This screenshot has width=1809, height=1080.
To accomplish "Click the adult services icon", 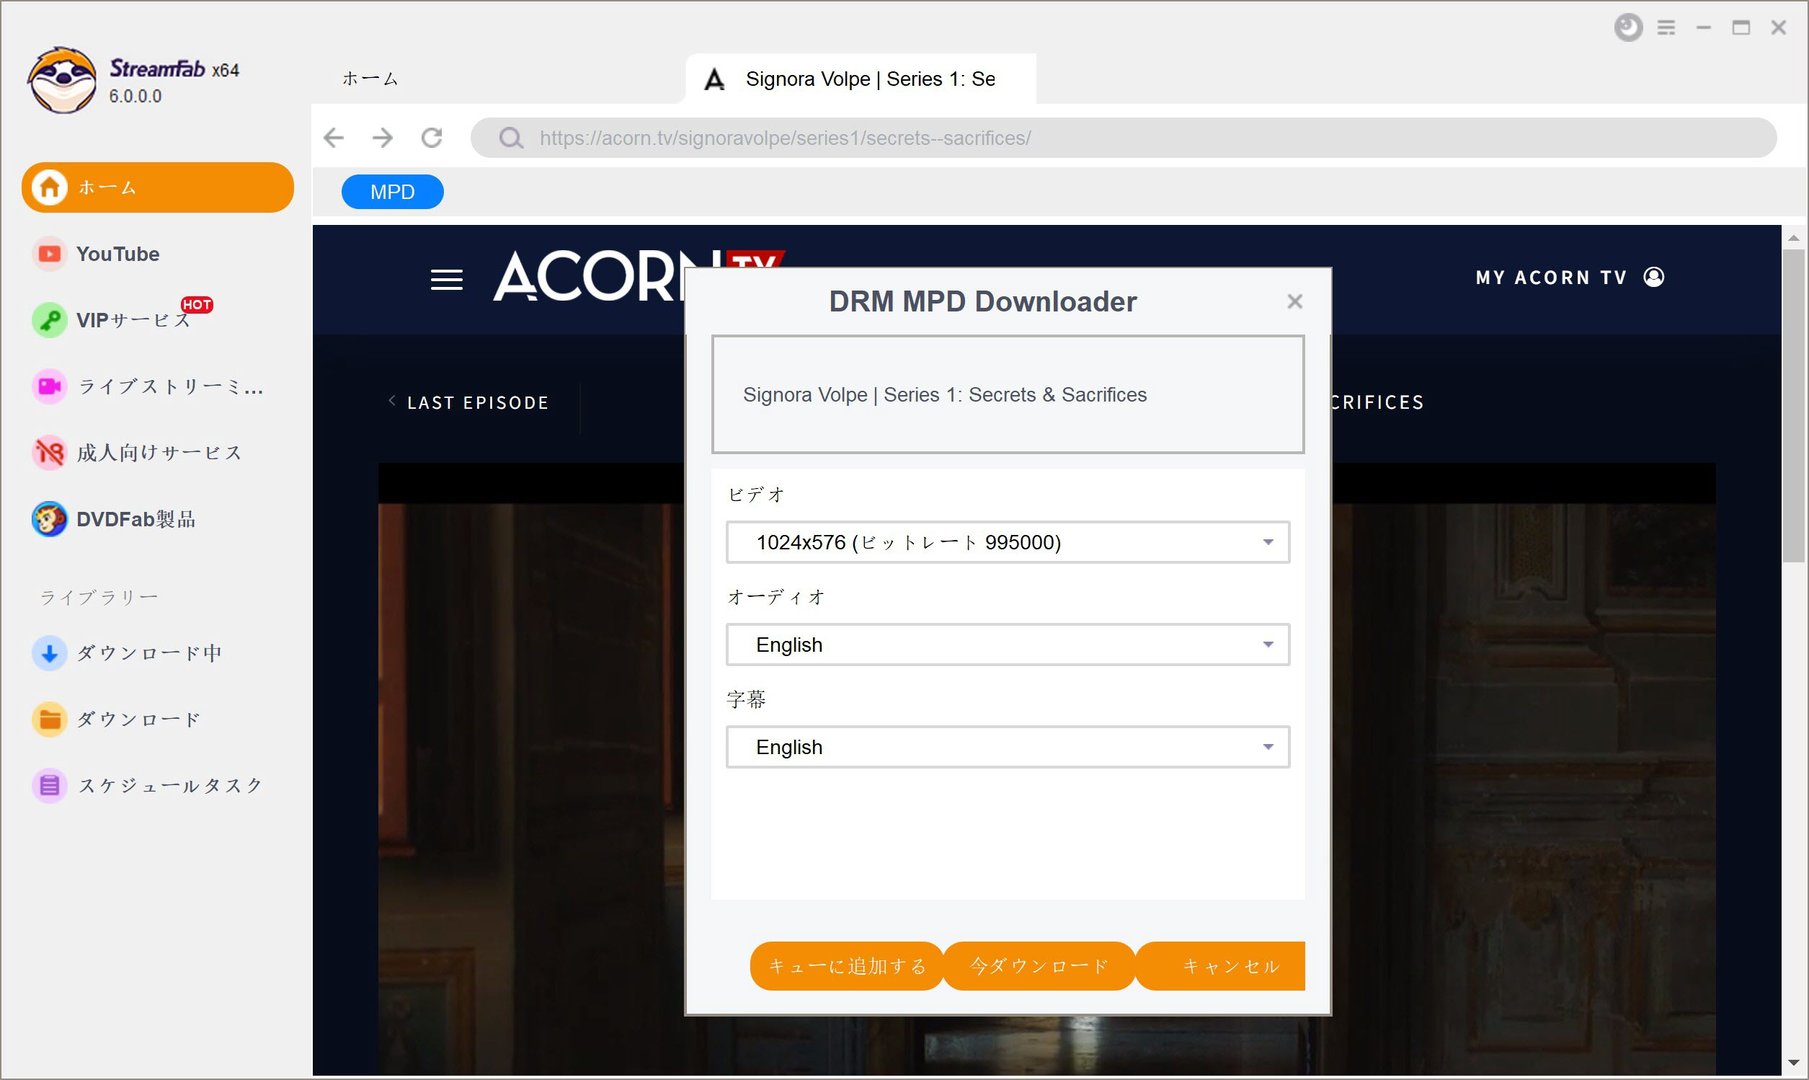I will pyautogui.click(x=49, y=453).
